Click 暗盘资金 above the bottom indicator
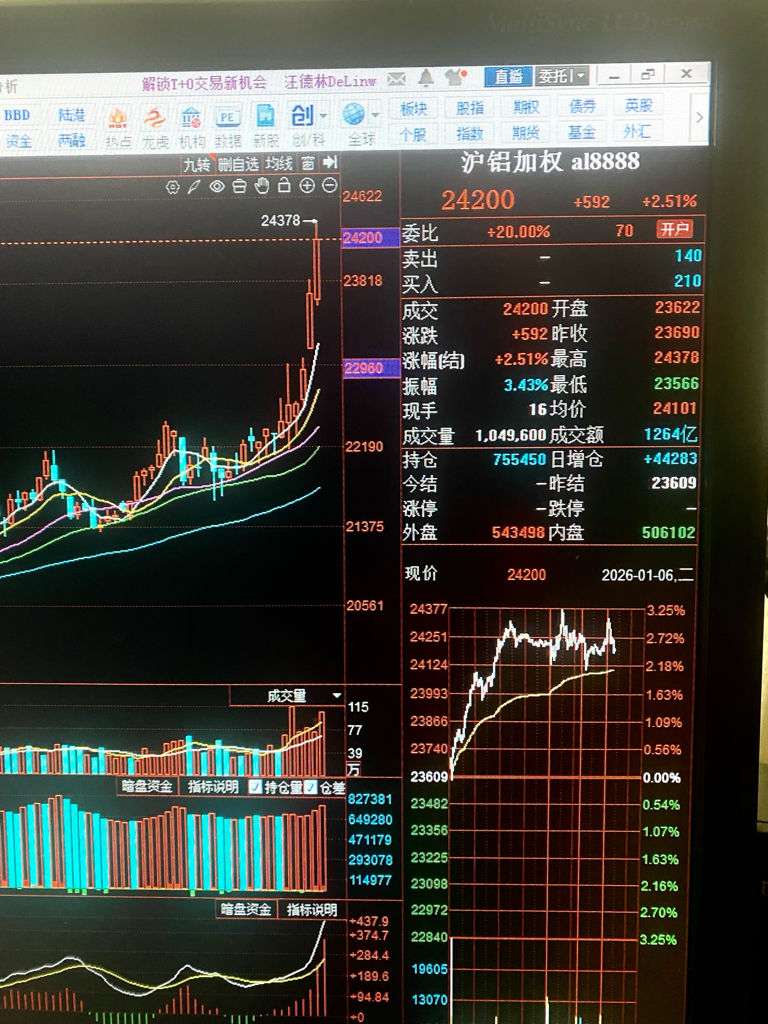Viewport: 768px width, 1024px height. [x=246, y=909]
